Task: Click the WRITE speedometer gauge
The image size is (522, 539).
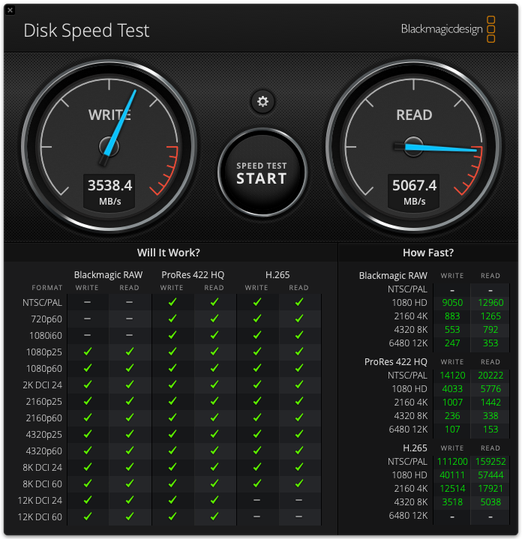Action: (109, 147)
